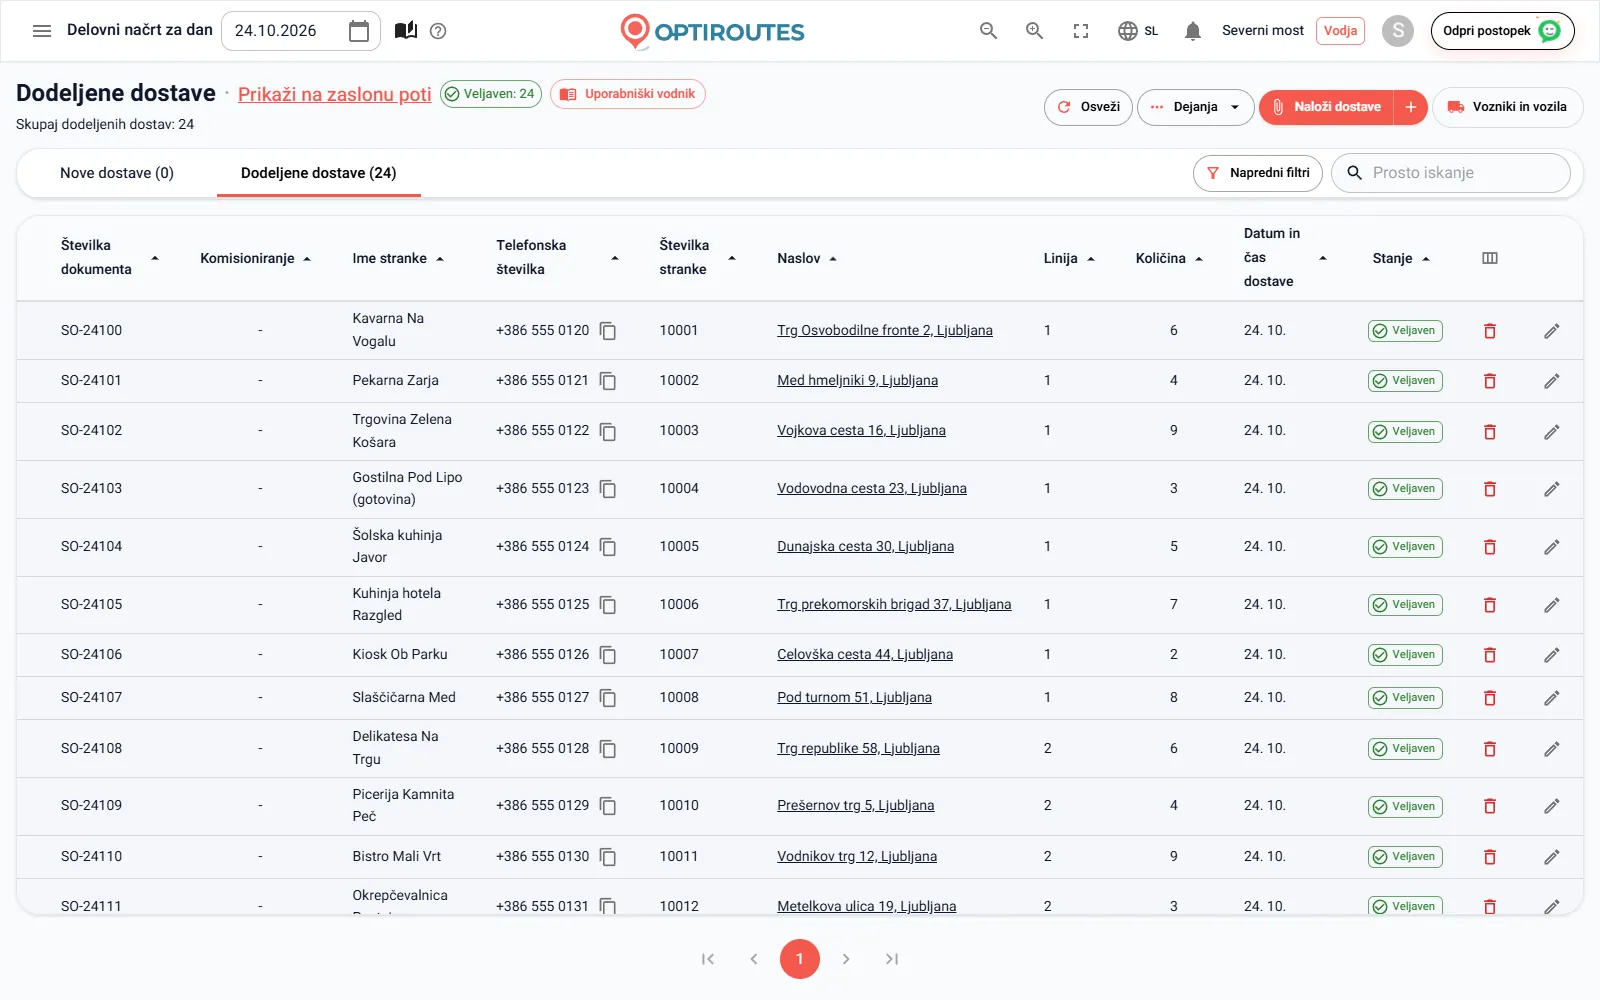The height and width of the screenshot is (1000, 1600).
Task: Edit delivery SO-24110
Action: pos(1552,857)
